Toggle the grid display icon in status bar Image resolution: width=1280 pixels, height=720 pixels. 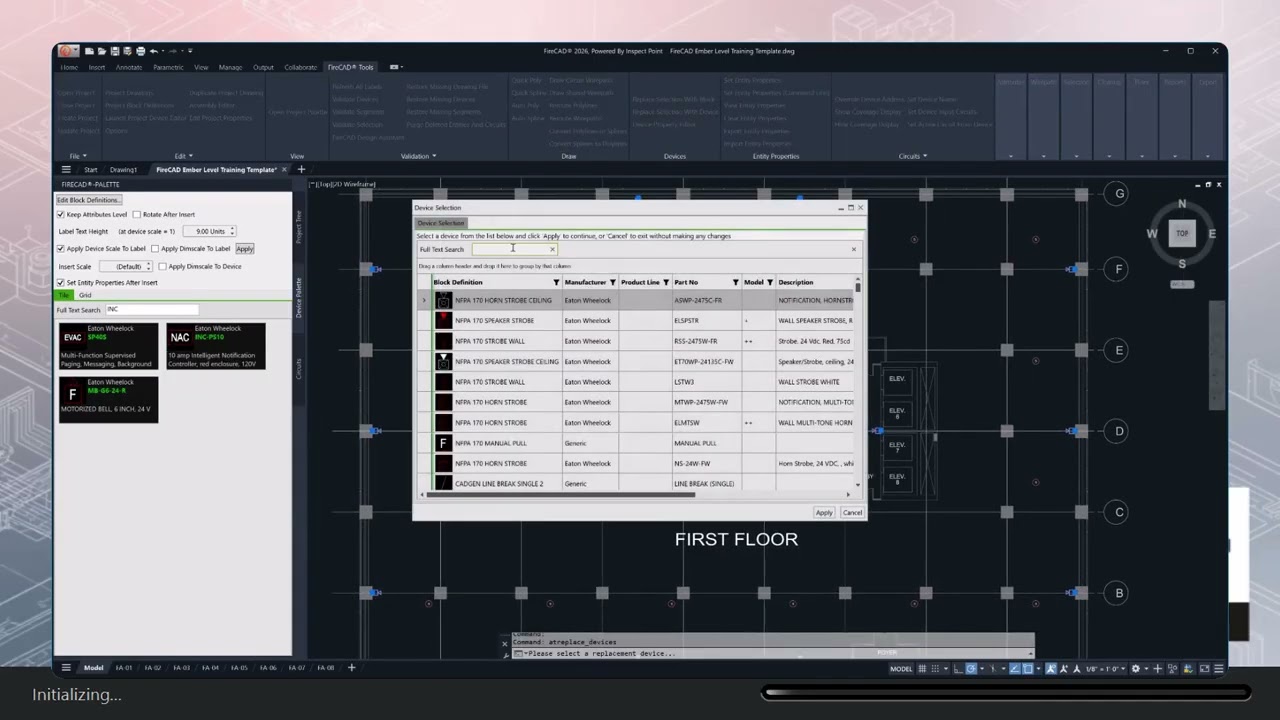[922, 669]
